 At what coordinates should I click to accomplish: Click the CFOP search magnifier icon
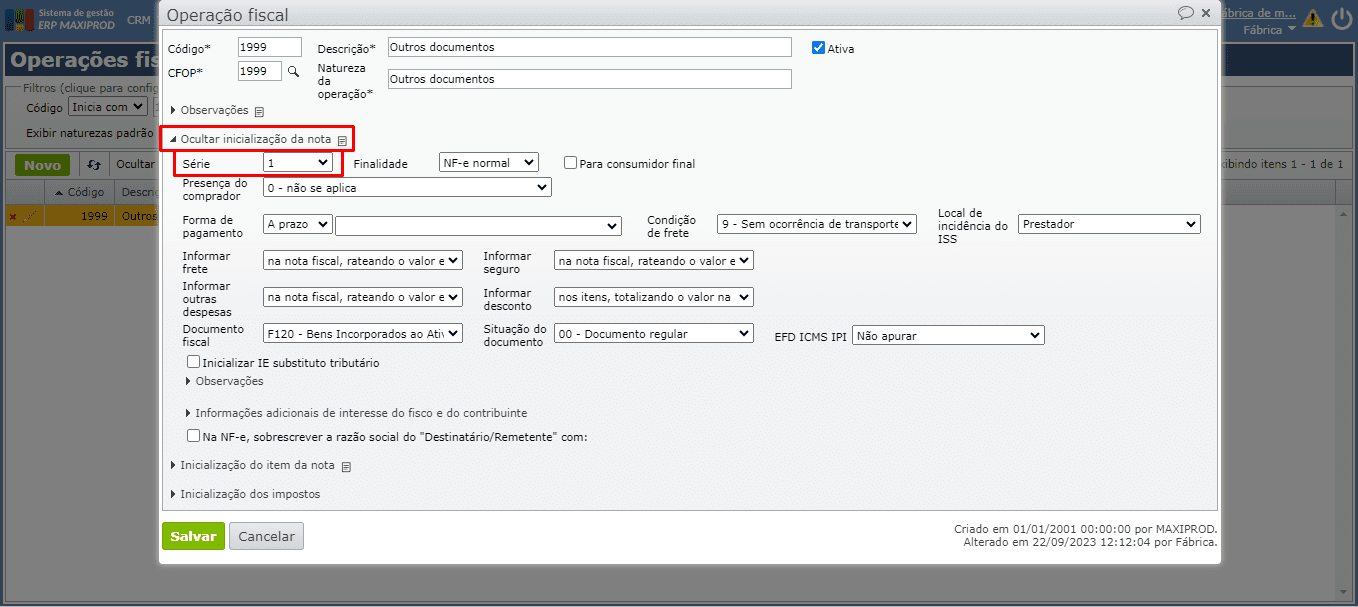pos(293,72)
